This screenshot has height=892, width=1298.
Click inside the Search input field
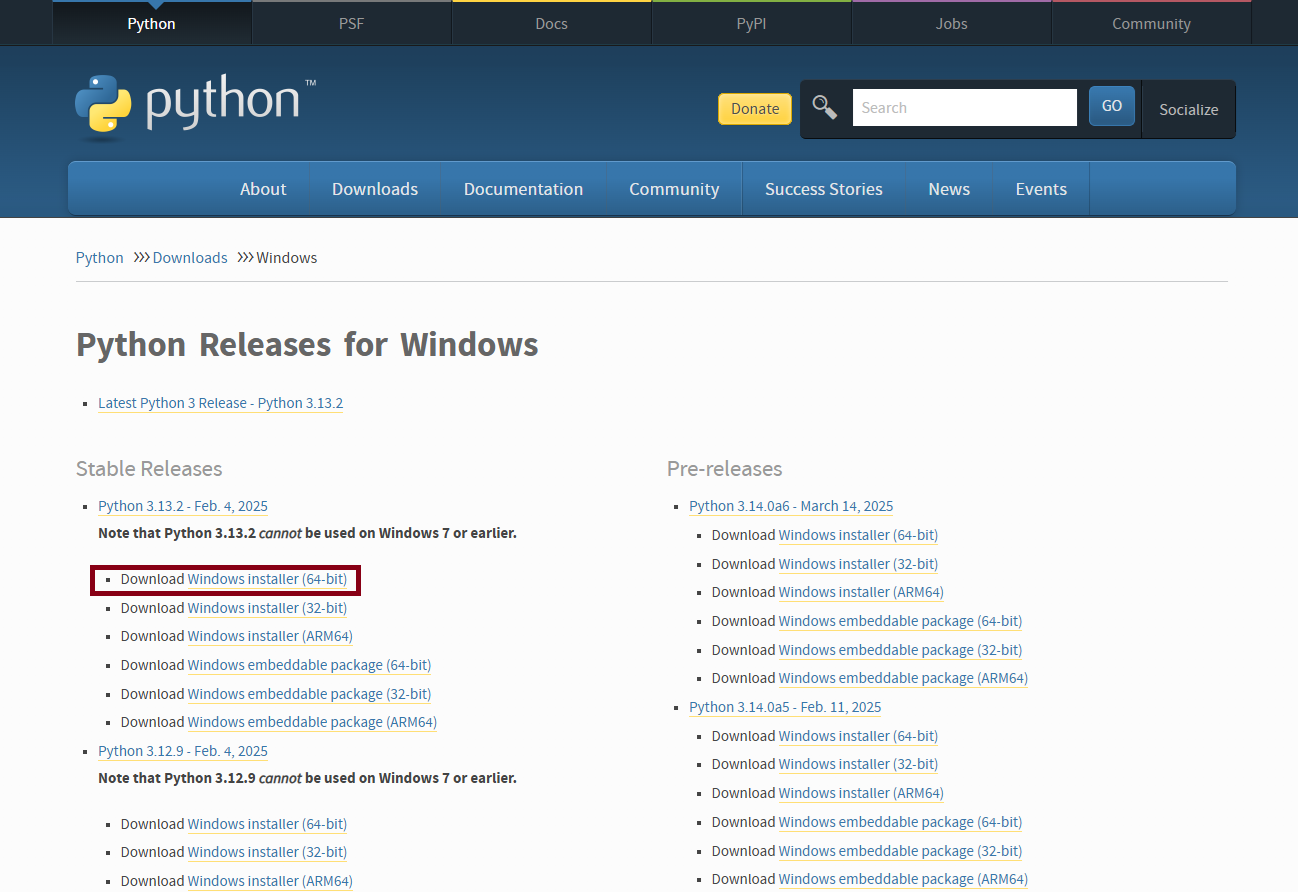pyautogui.click(x=963, y=107)
